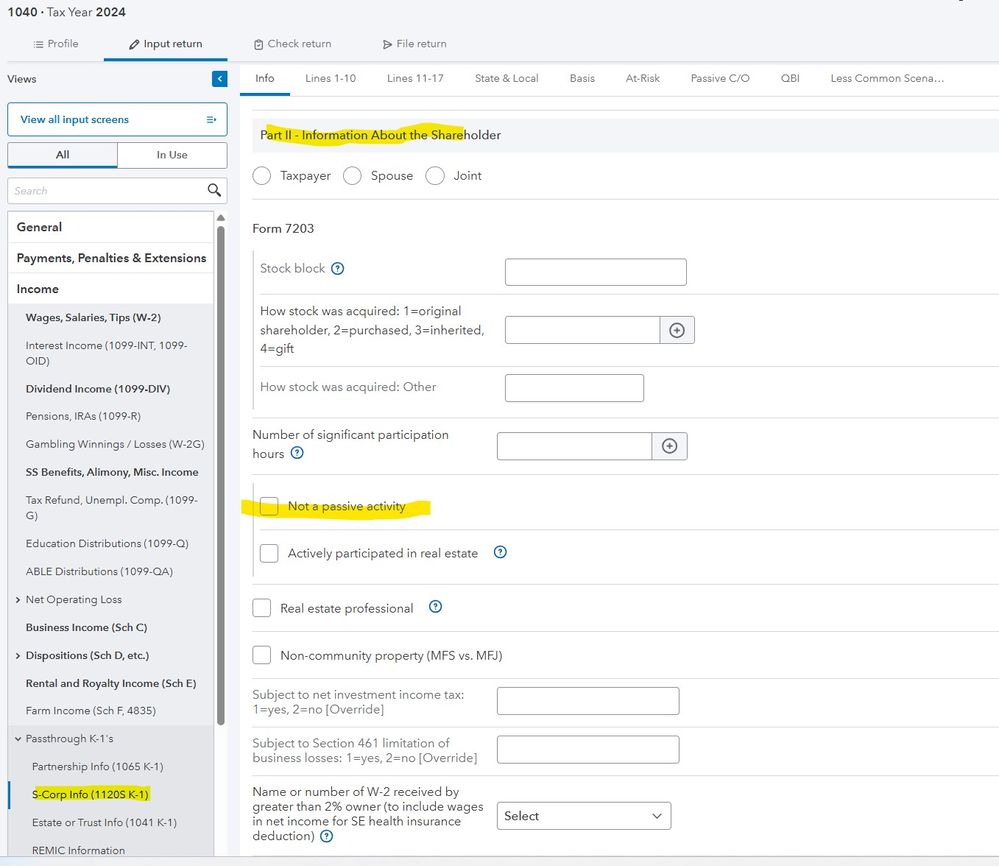Select the Taxpayer radio button

point(262,176)
